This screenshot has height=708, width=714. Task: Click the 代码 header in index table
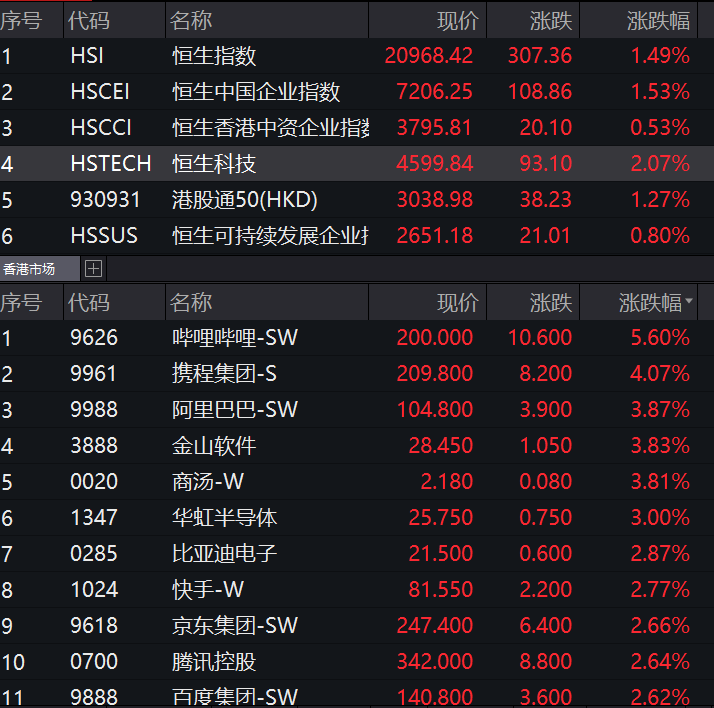pos(89,20)
